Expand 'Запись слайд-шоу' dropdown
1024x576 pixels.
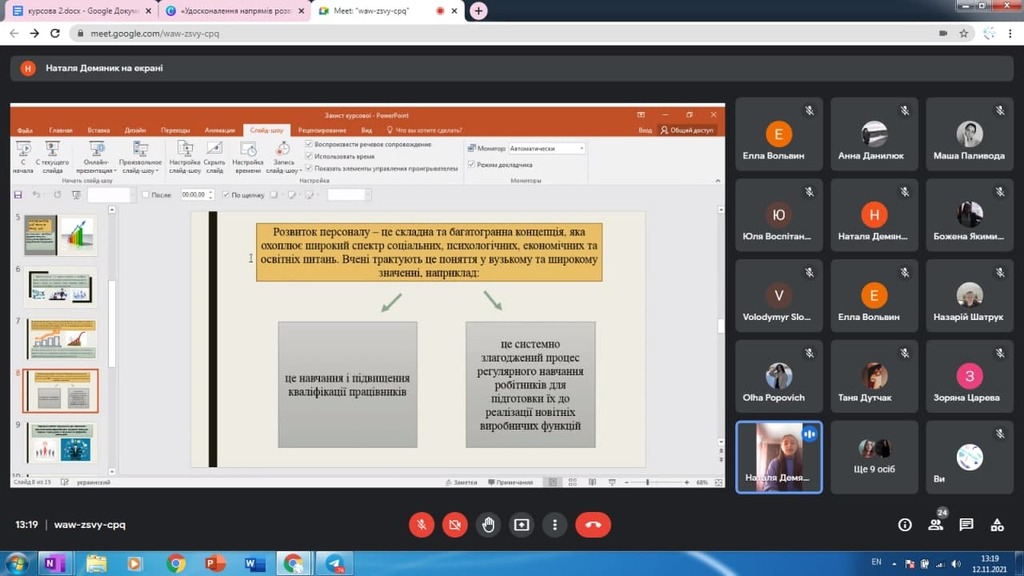[x=283, y=171]
